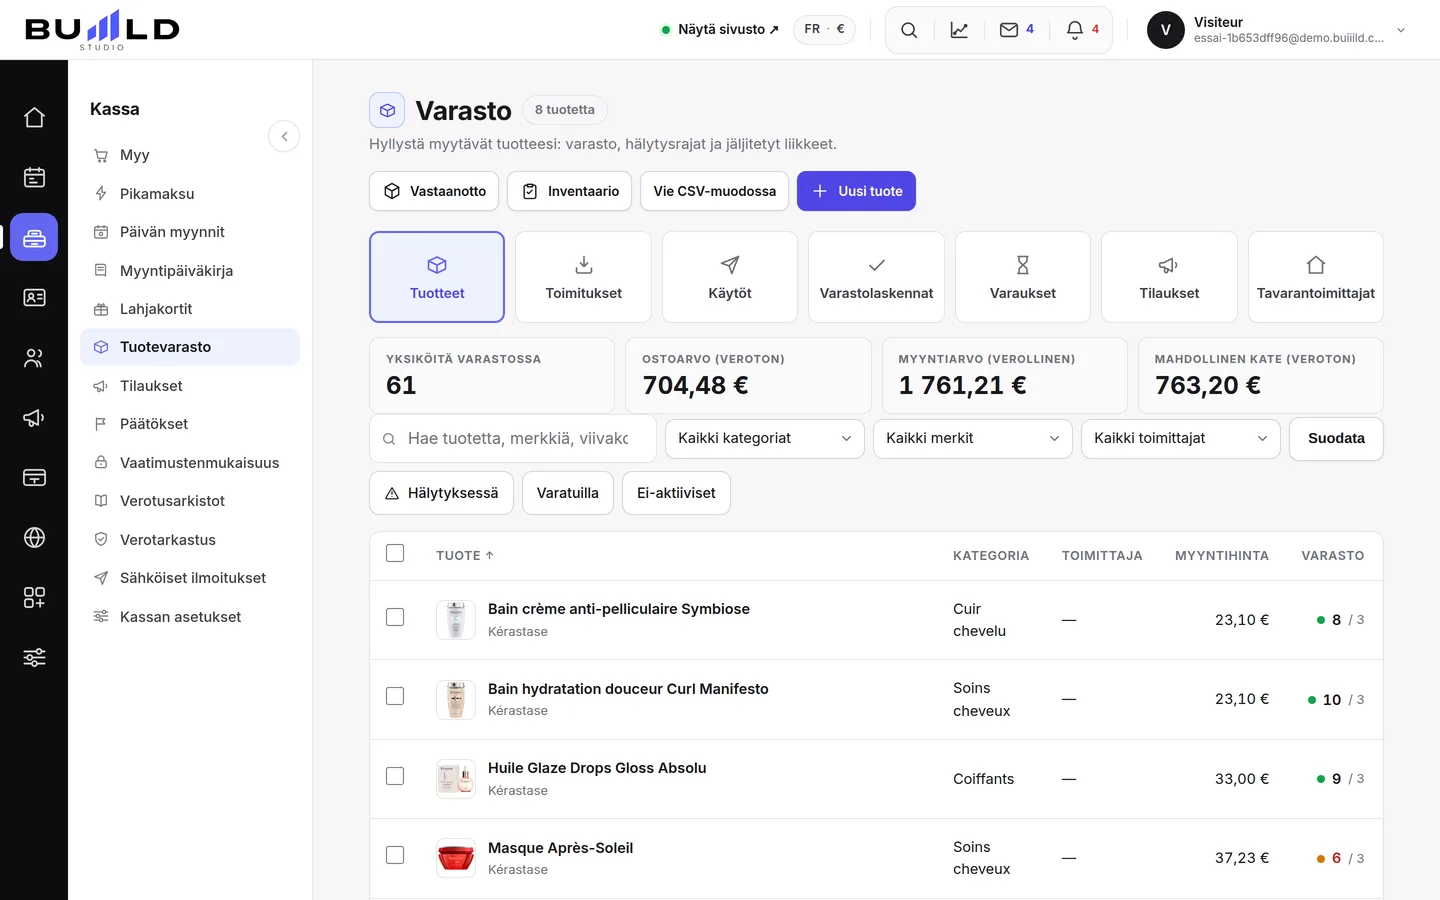Select the cash register icon in left rail
The width and height of the screenshot is (1440, 900).
click(34, 237)
